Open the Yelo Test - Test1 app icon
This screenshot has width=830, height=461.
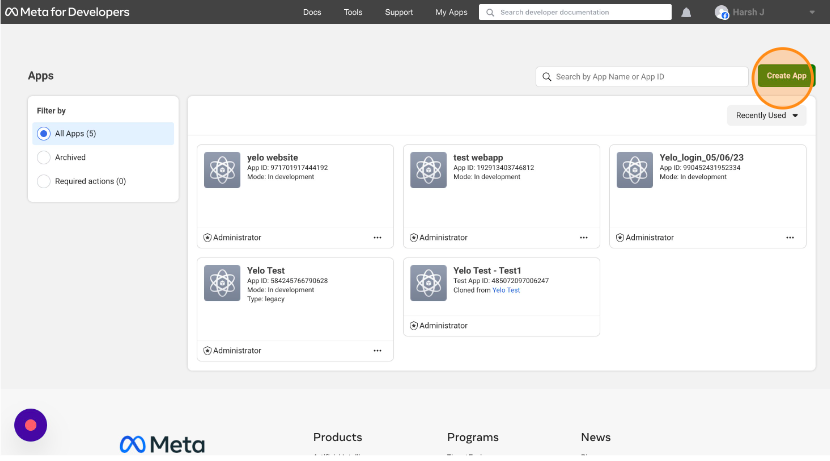click(x=428, y=283)
